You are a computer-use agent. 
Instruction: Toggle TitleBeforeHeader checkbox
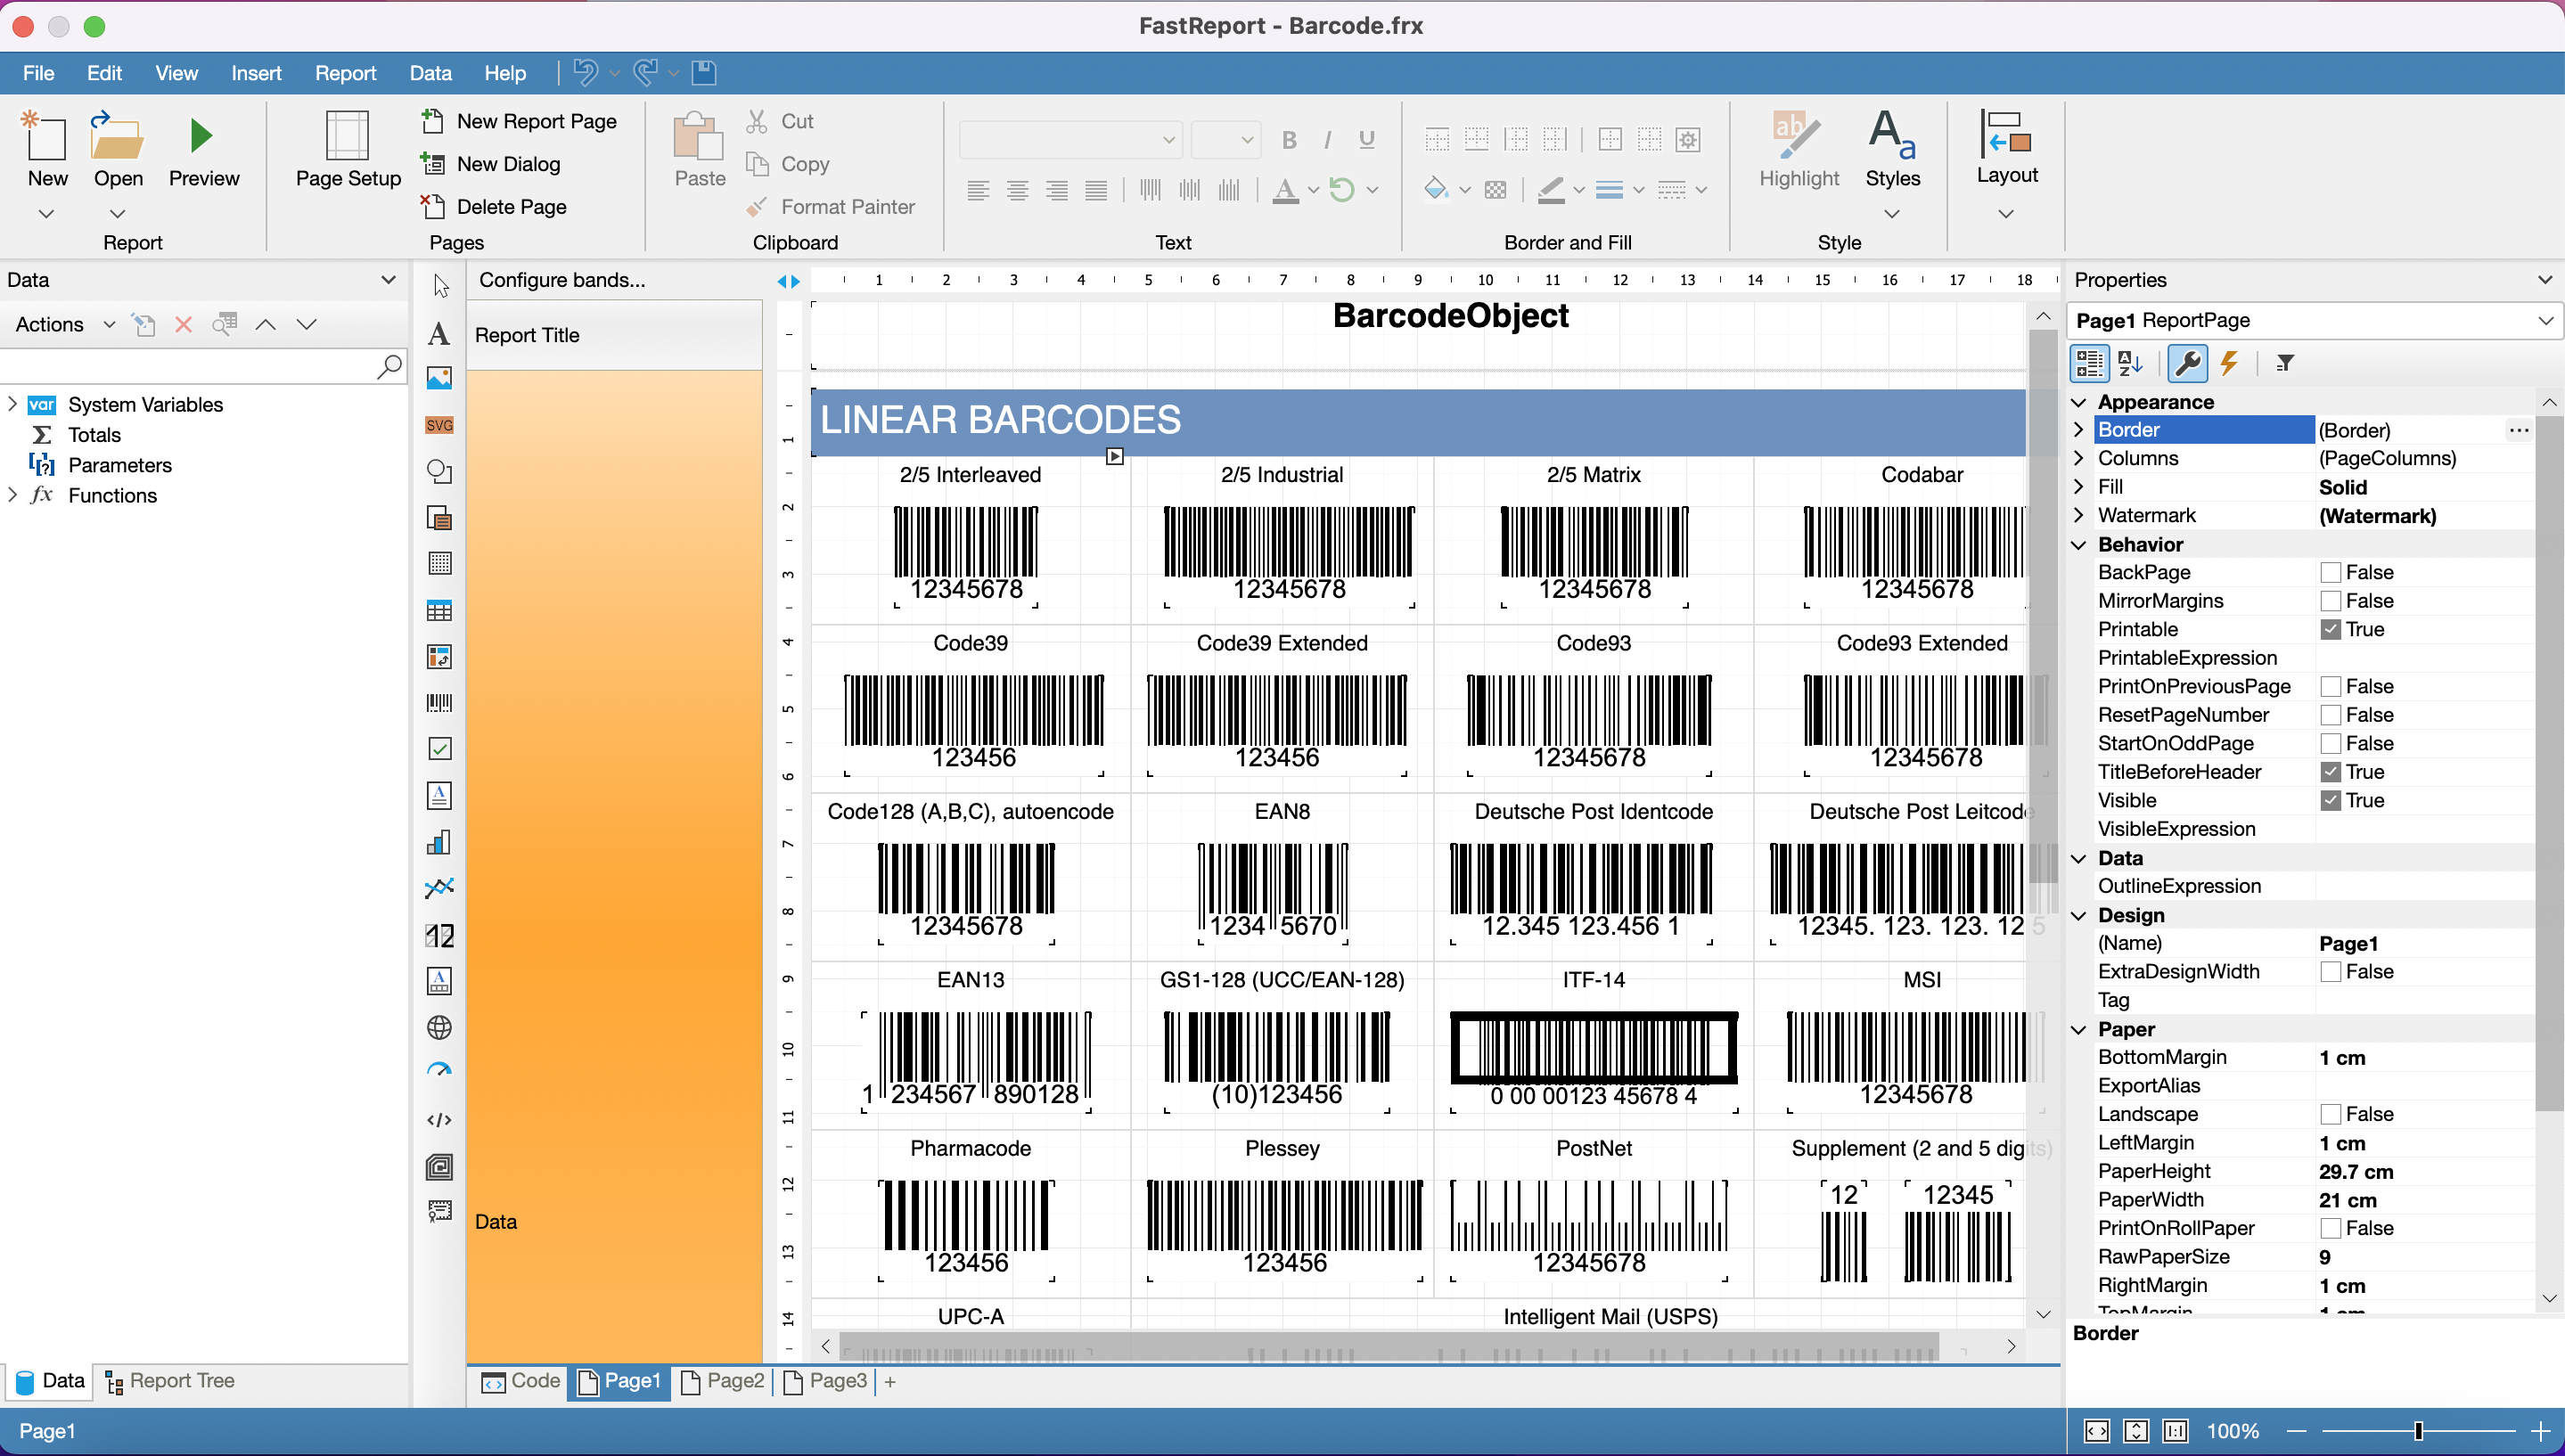(2331, 772)
